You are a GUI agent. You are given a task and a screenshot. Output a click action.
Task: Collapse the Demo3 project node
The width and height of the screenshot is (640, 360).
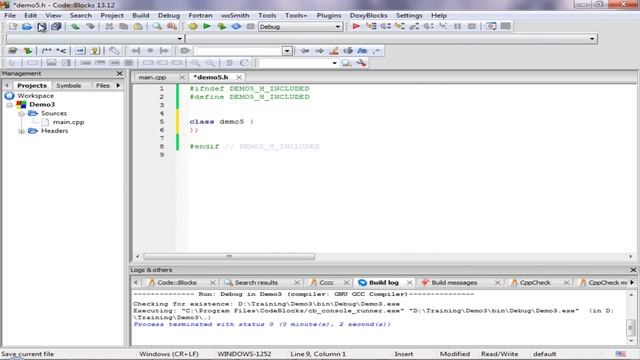point(10,105)
